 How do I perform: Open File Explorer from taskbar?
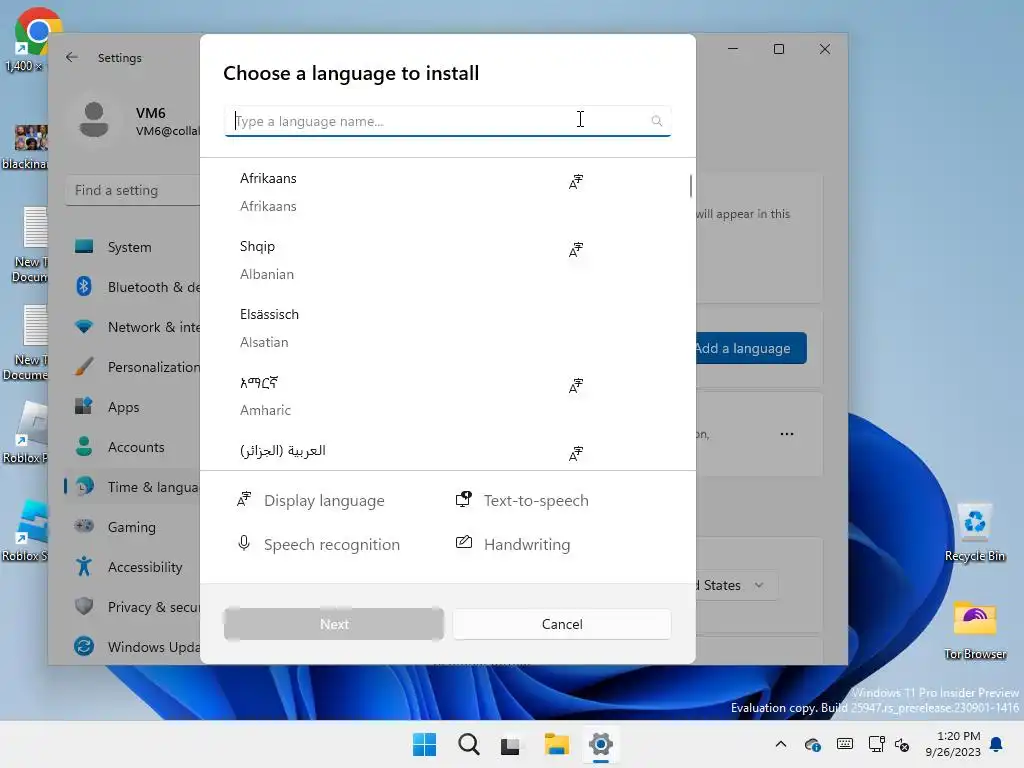pyautogui.click(x=557, y=744)
